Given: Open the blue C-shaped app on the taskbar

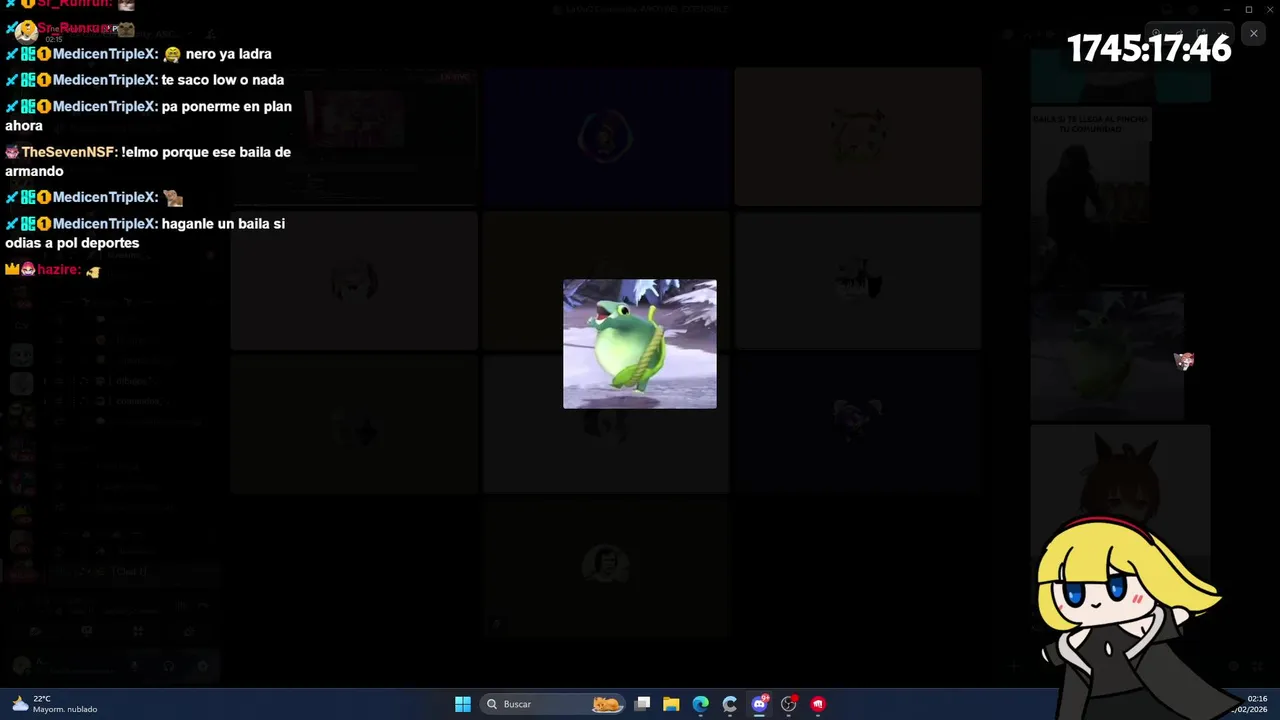Looking at the screenshot, I should coord(730,704).
